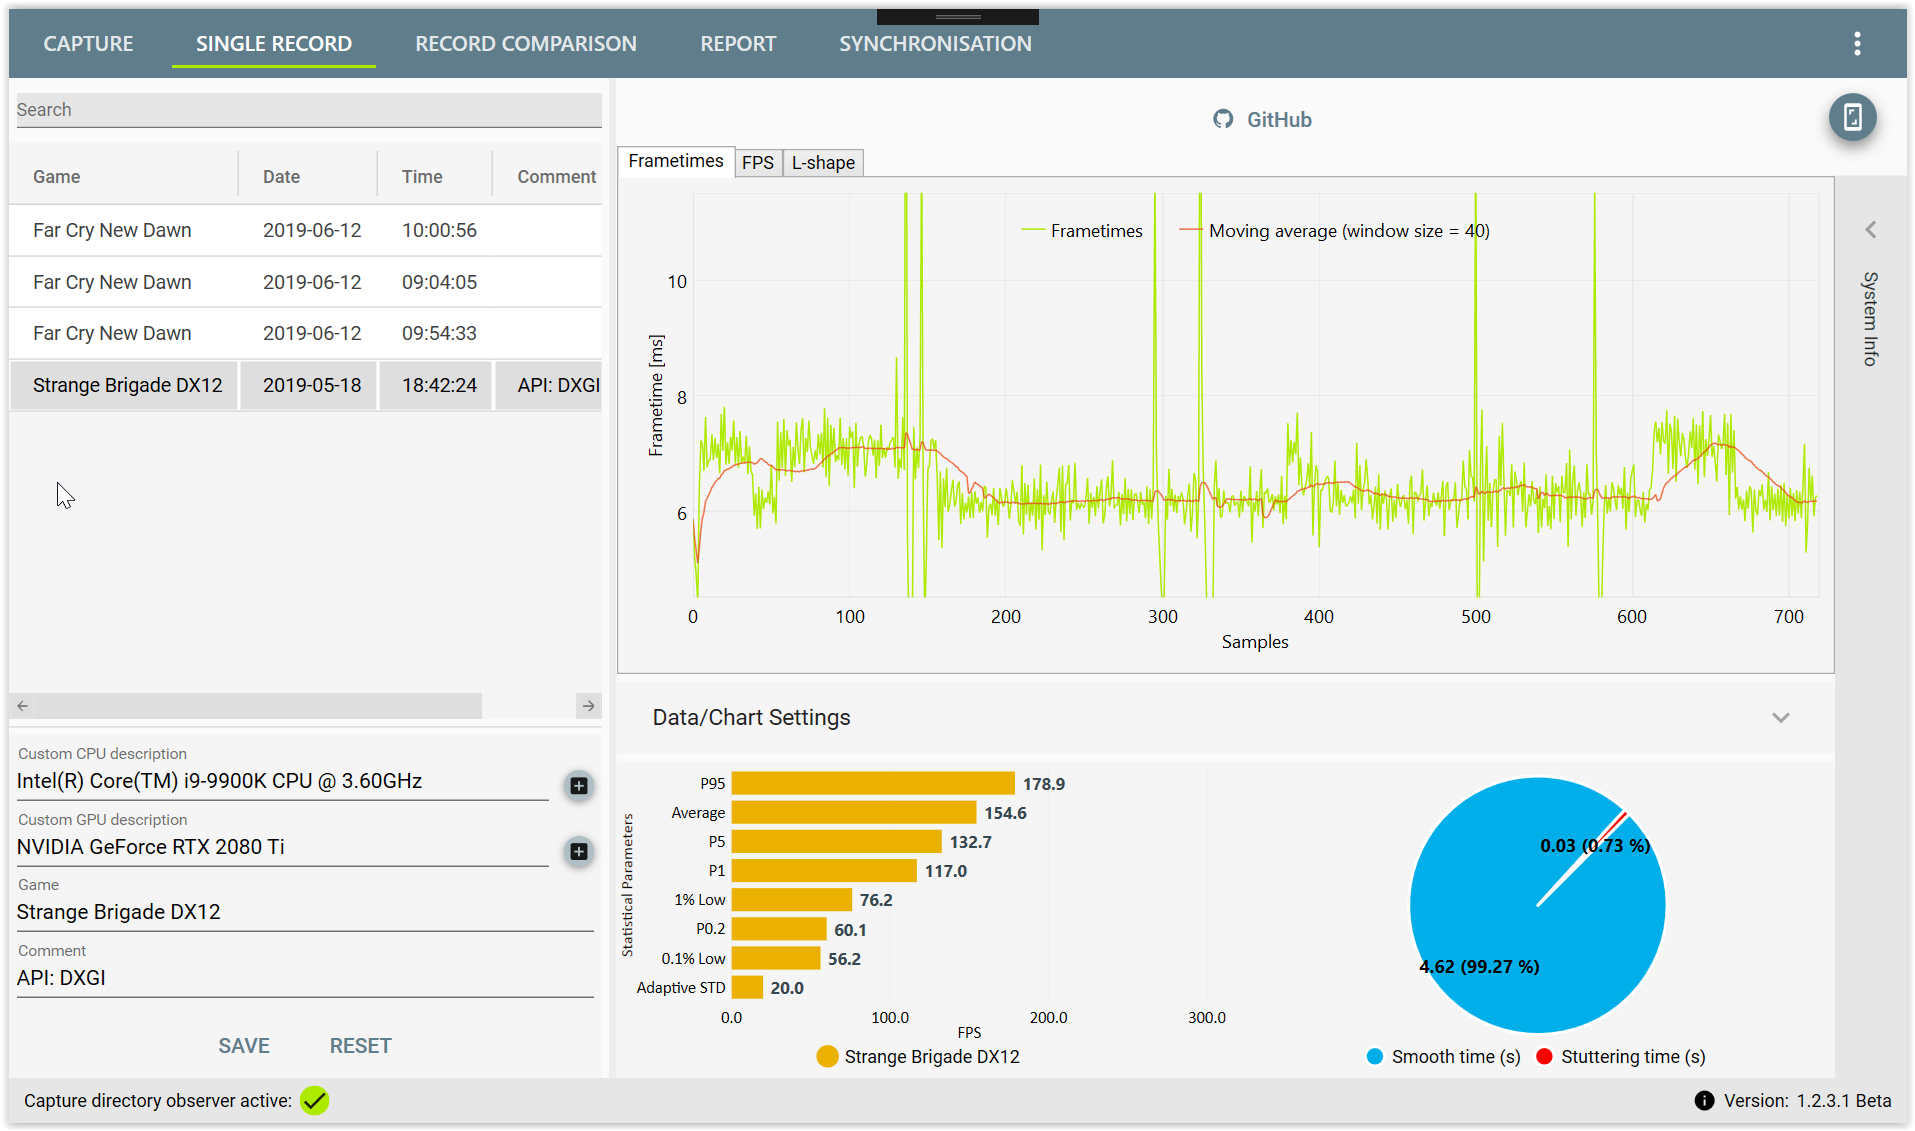1915x1131 pixels.
Task: Sort by the Comment column header
Action: click(556, 176)
